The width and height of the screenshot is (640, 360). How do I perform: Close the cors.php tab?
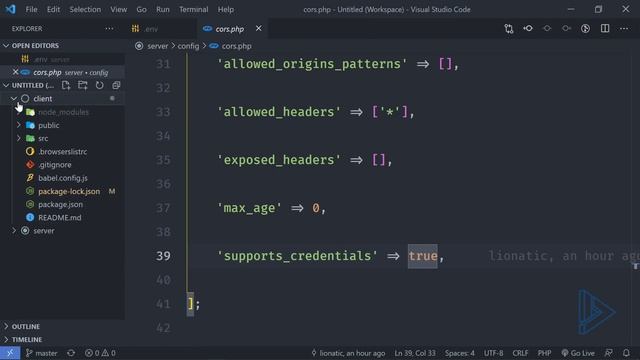click(258, 29)
